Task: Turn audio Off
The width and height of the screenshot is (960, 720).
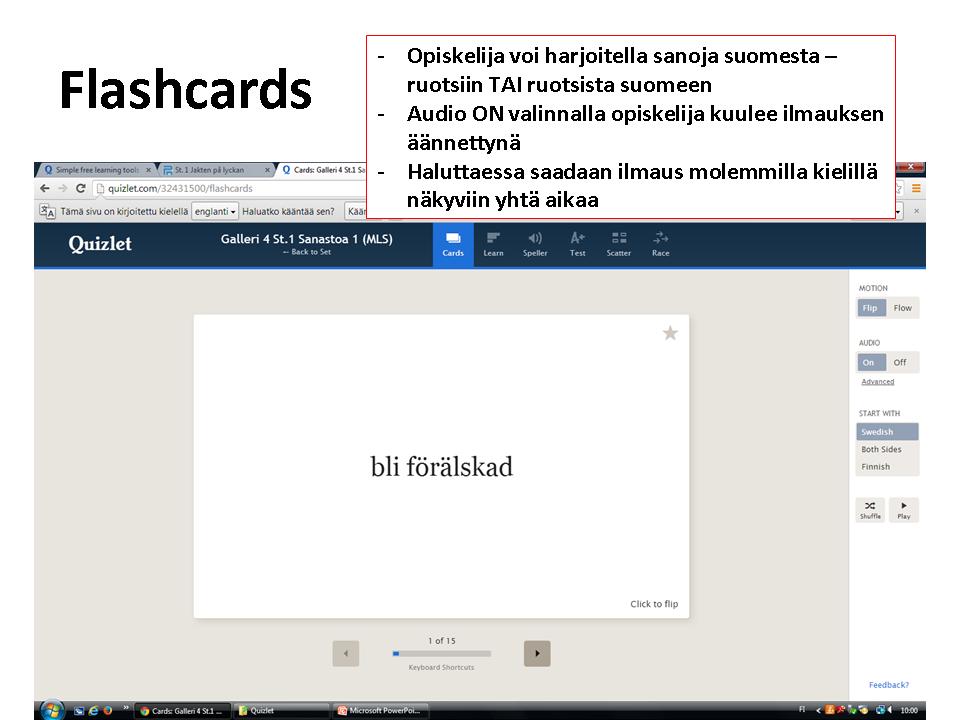Action: pyautogui.click(x=900, y=363)
